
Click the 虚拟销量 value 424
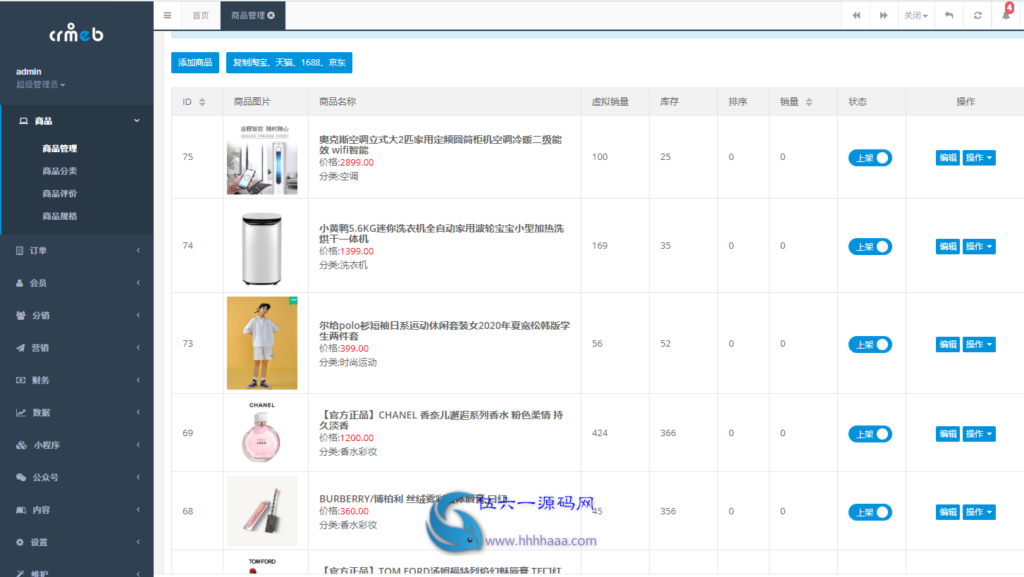pyautogui.click(x=600, y=433)
